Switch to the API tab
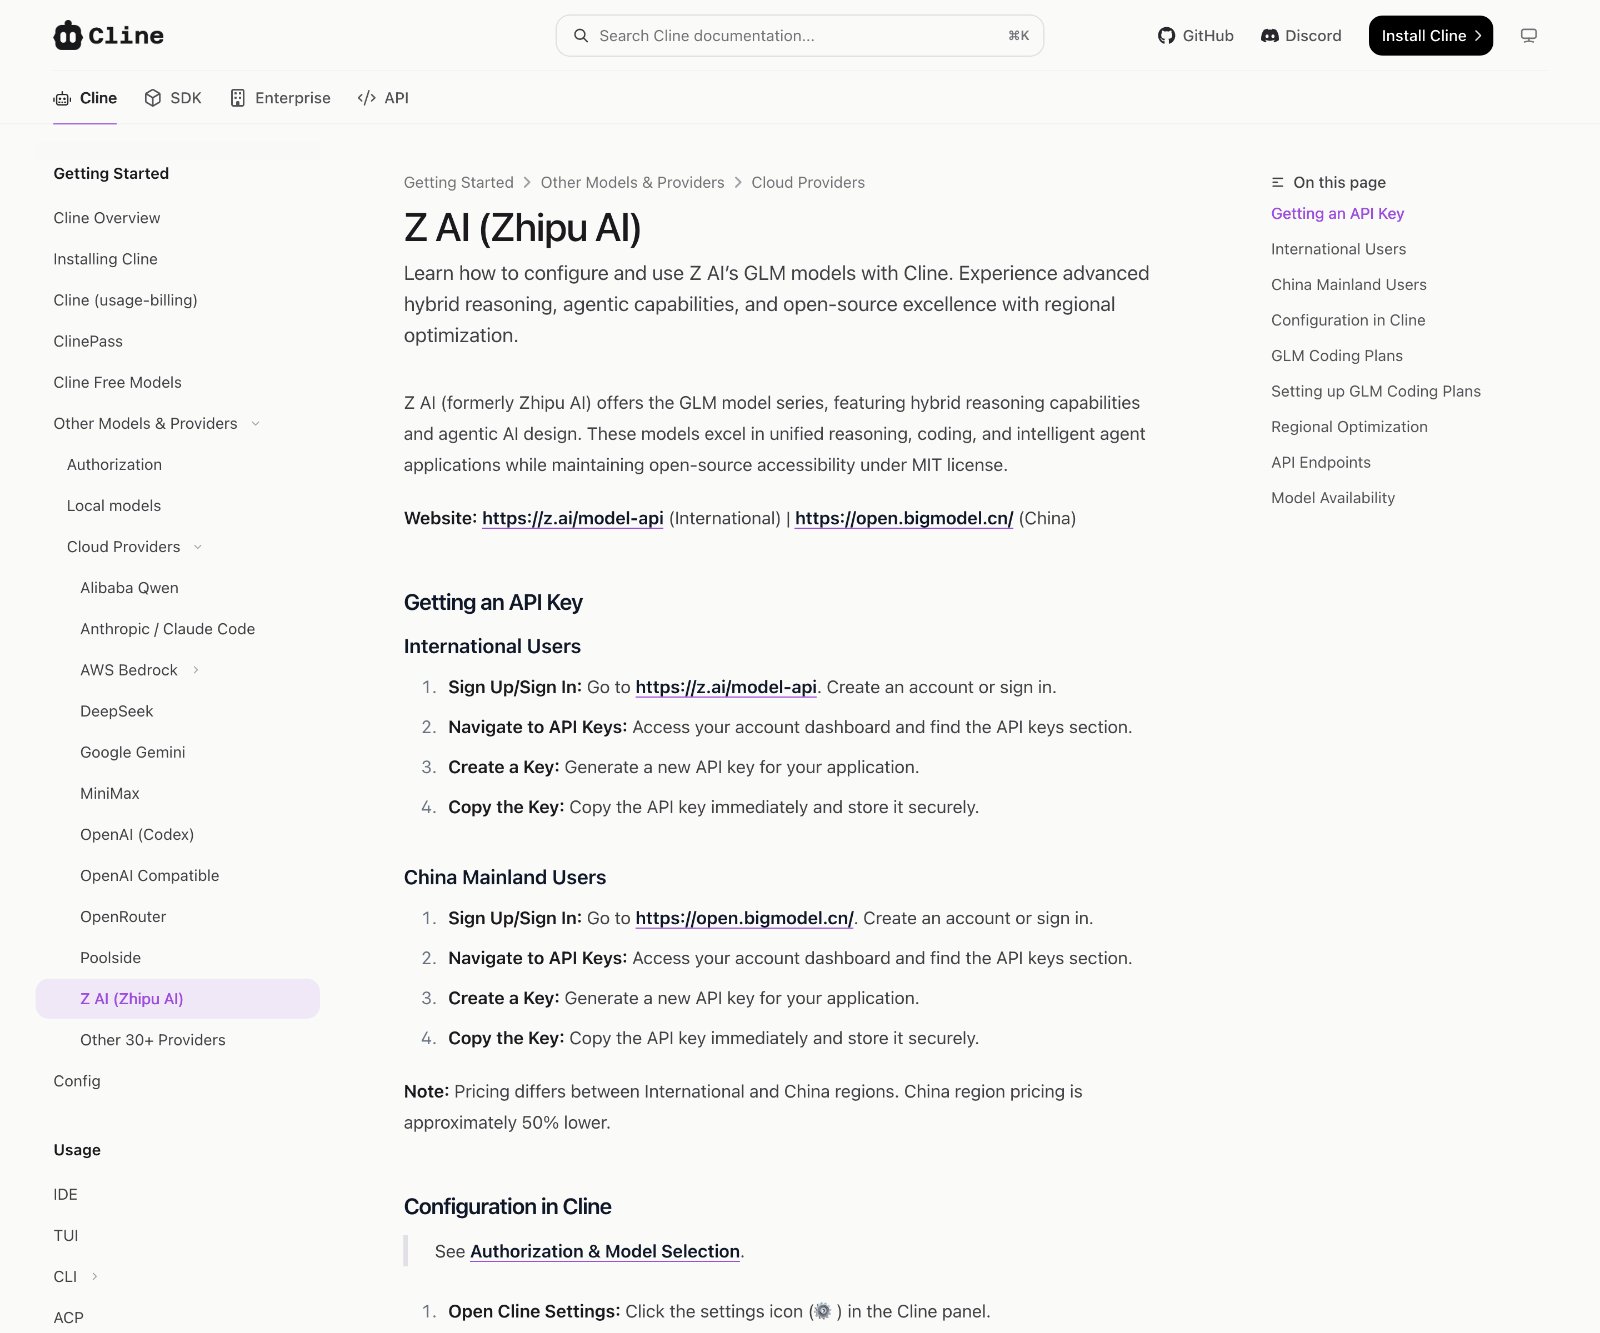Screen dimensions: 1600x1333 tap(383, 98)
